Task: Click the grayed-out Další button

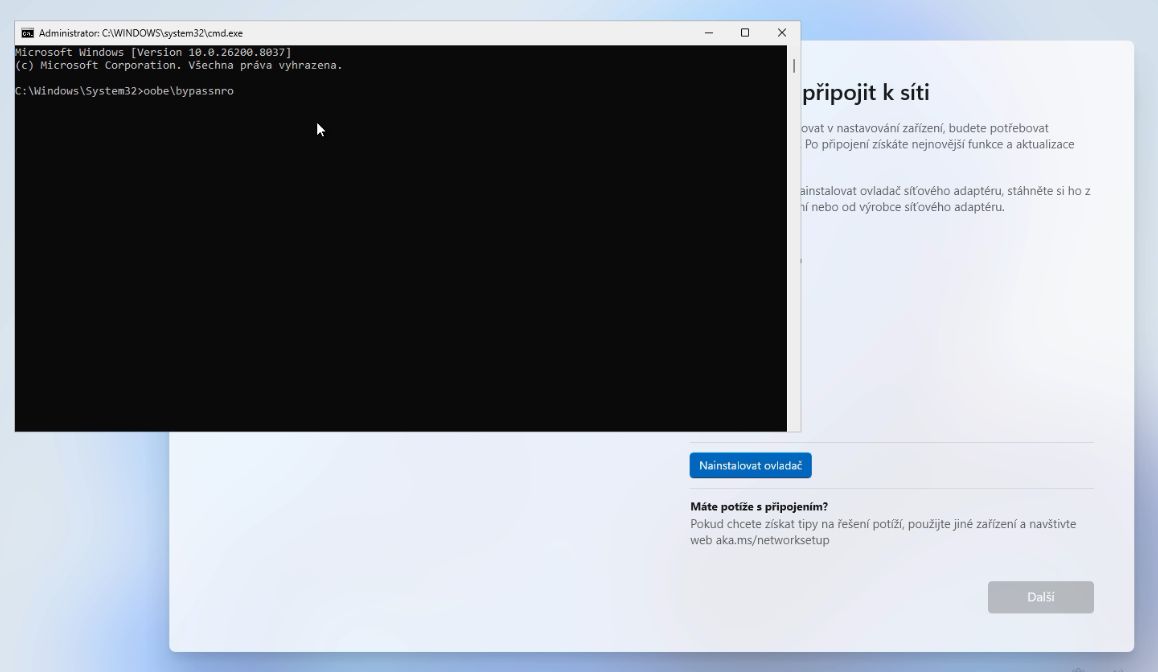Action: (x=1040, y=597)
